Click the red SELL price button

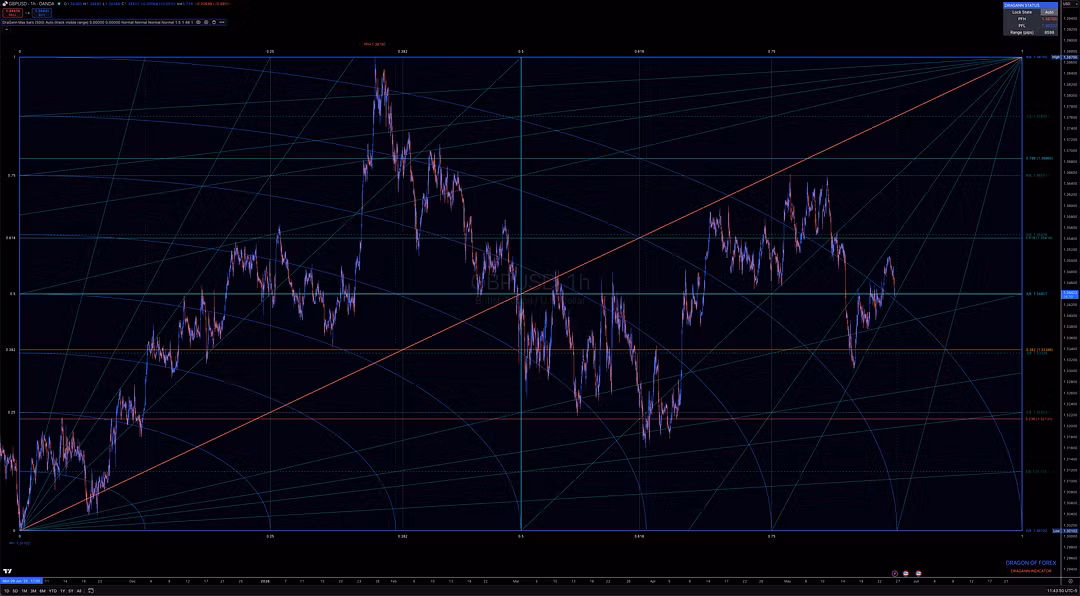tap(12, 13)
